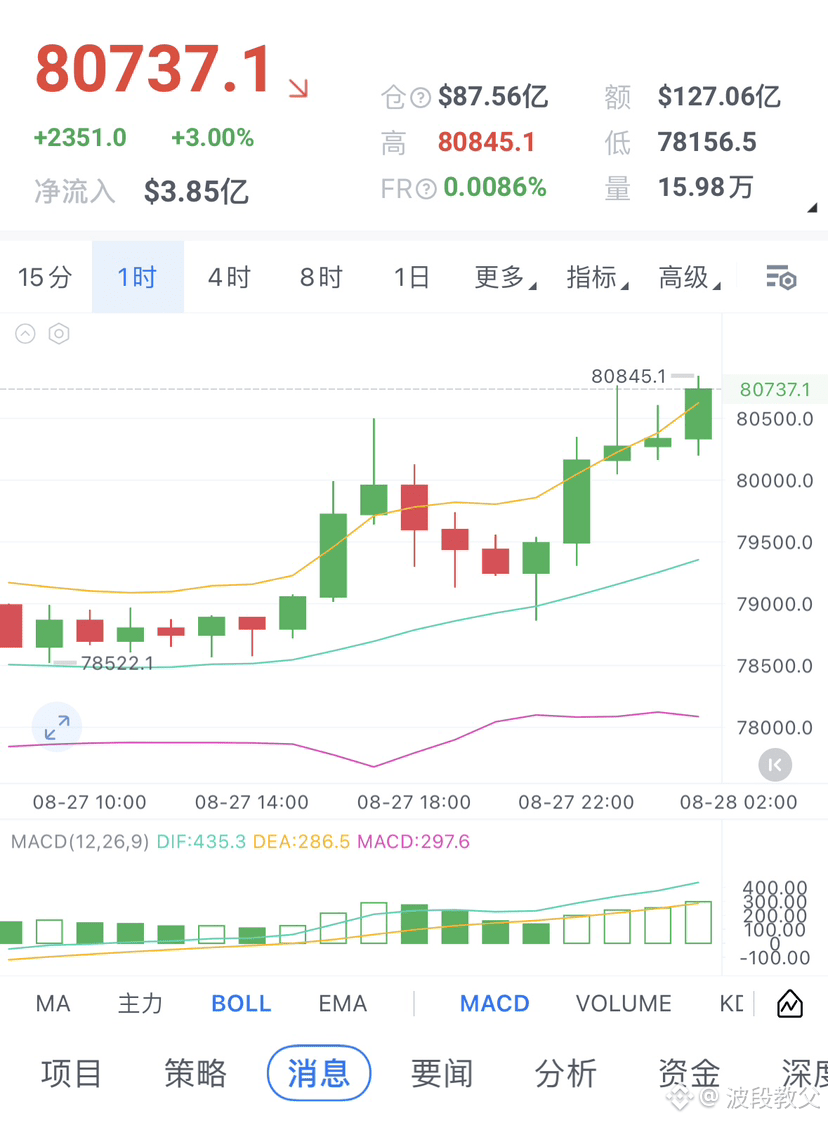Tap the current price 80737.1
Screen dimensions: 828x1123
coord(153,69)
